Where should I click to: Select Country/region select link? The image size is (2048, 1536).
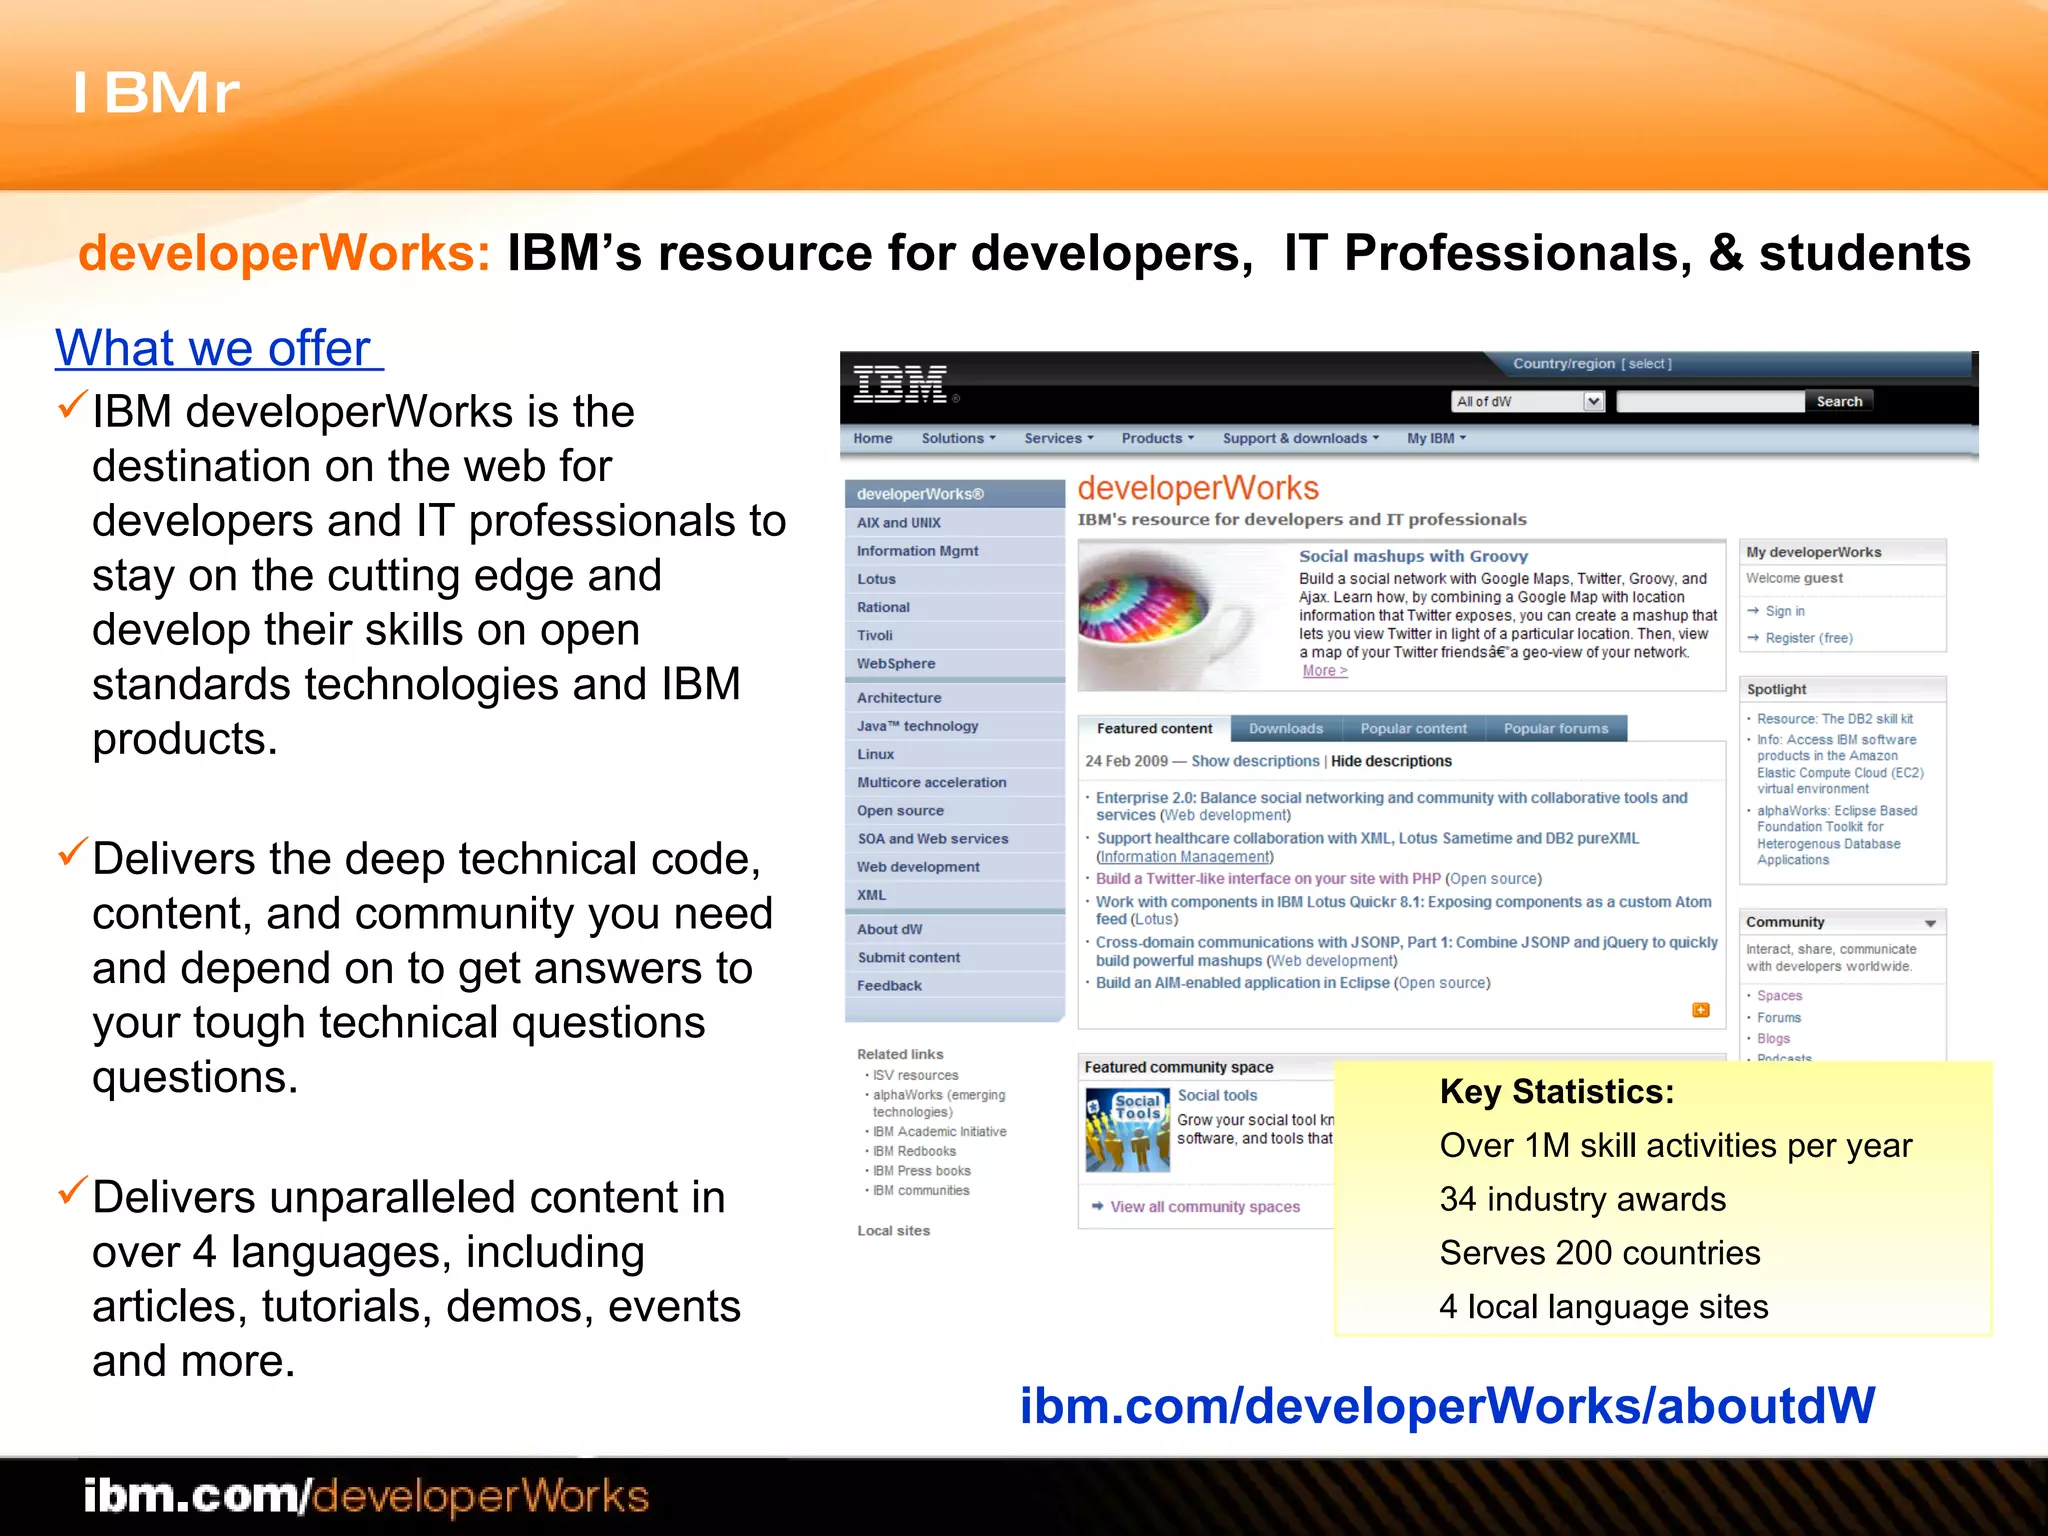pyautogui.click(x=1645, y=364)
